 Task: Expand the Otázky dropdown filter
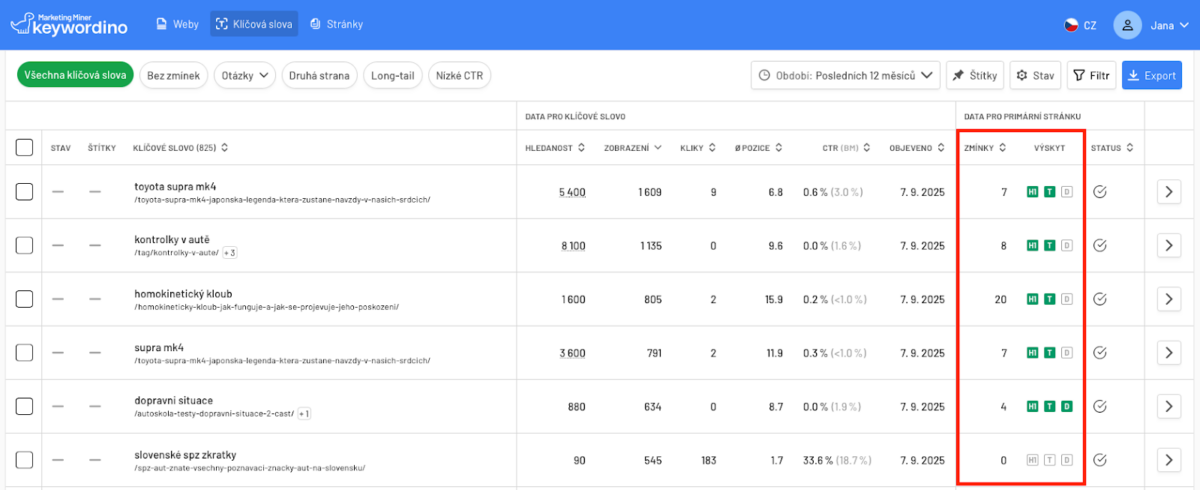[245, 75]
